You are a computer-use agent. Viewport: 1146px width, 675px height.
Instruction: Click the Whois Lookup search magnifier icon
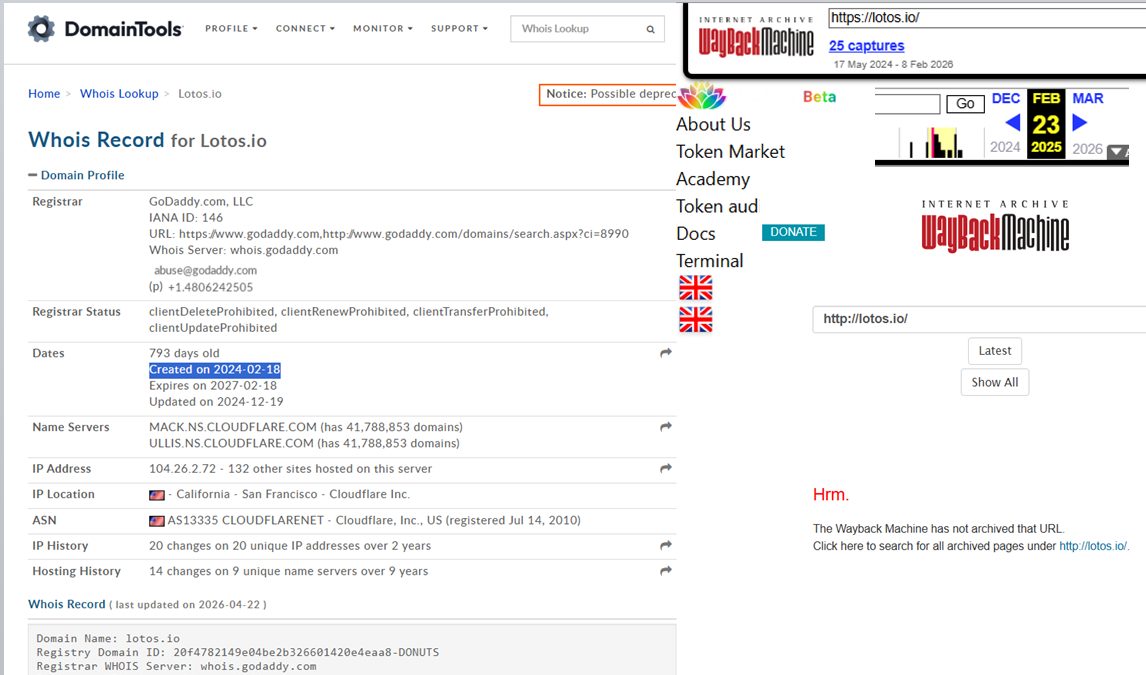(x=650, y=29)
